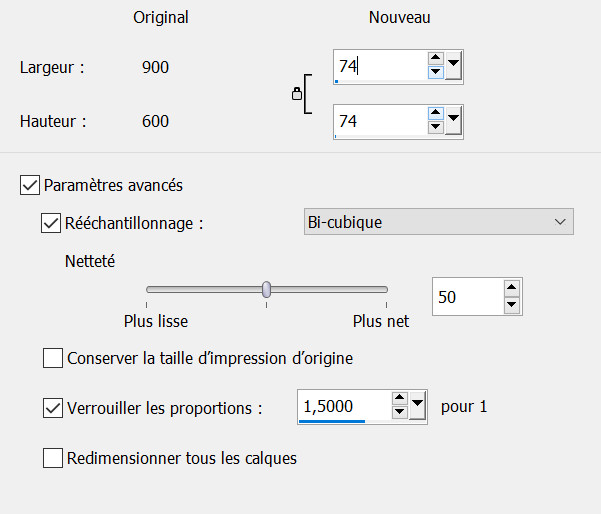Increase the Netteté value with up arrow
This screenshot has height=514, width=601.
[x=511, y=290]
